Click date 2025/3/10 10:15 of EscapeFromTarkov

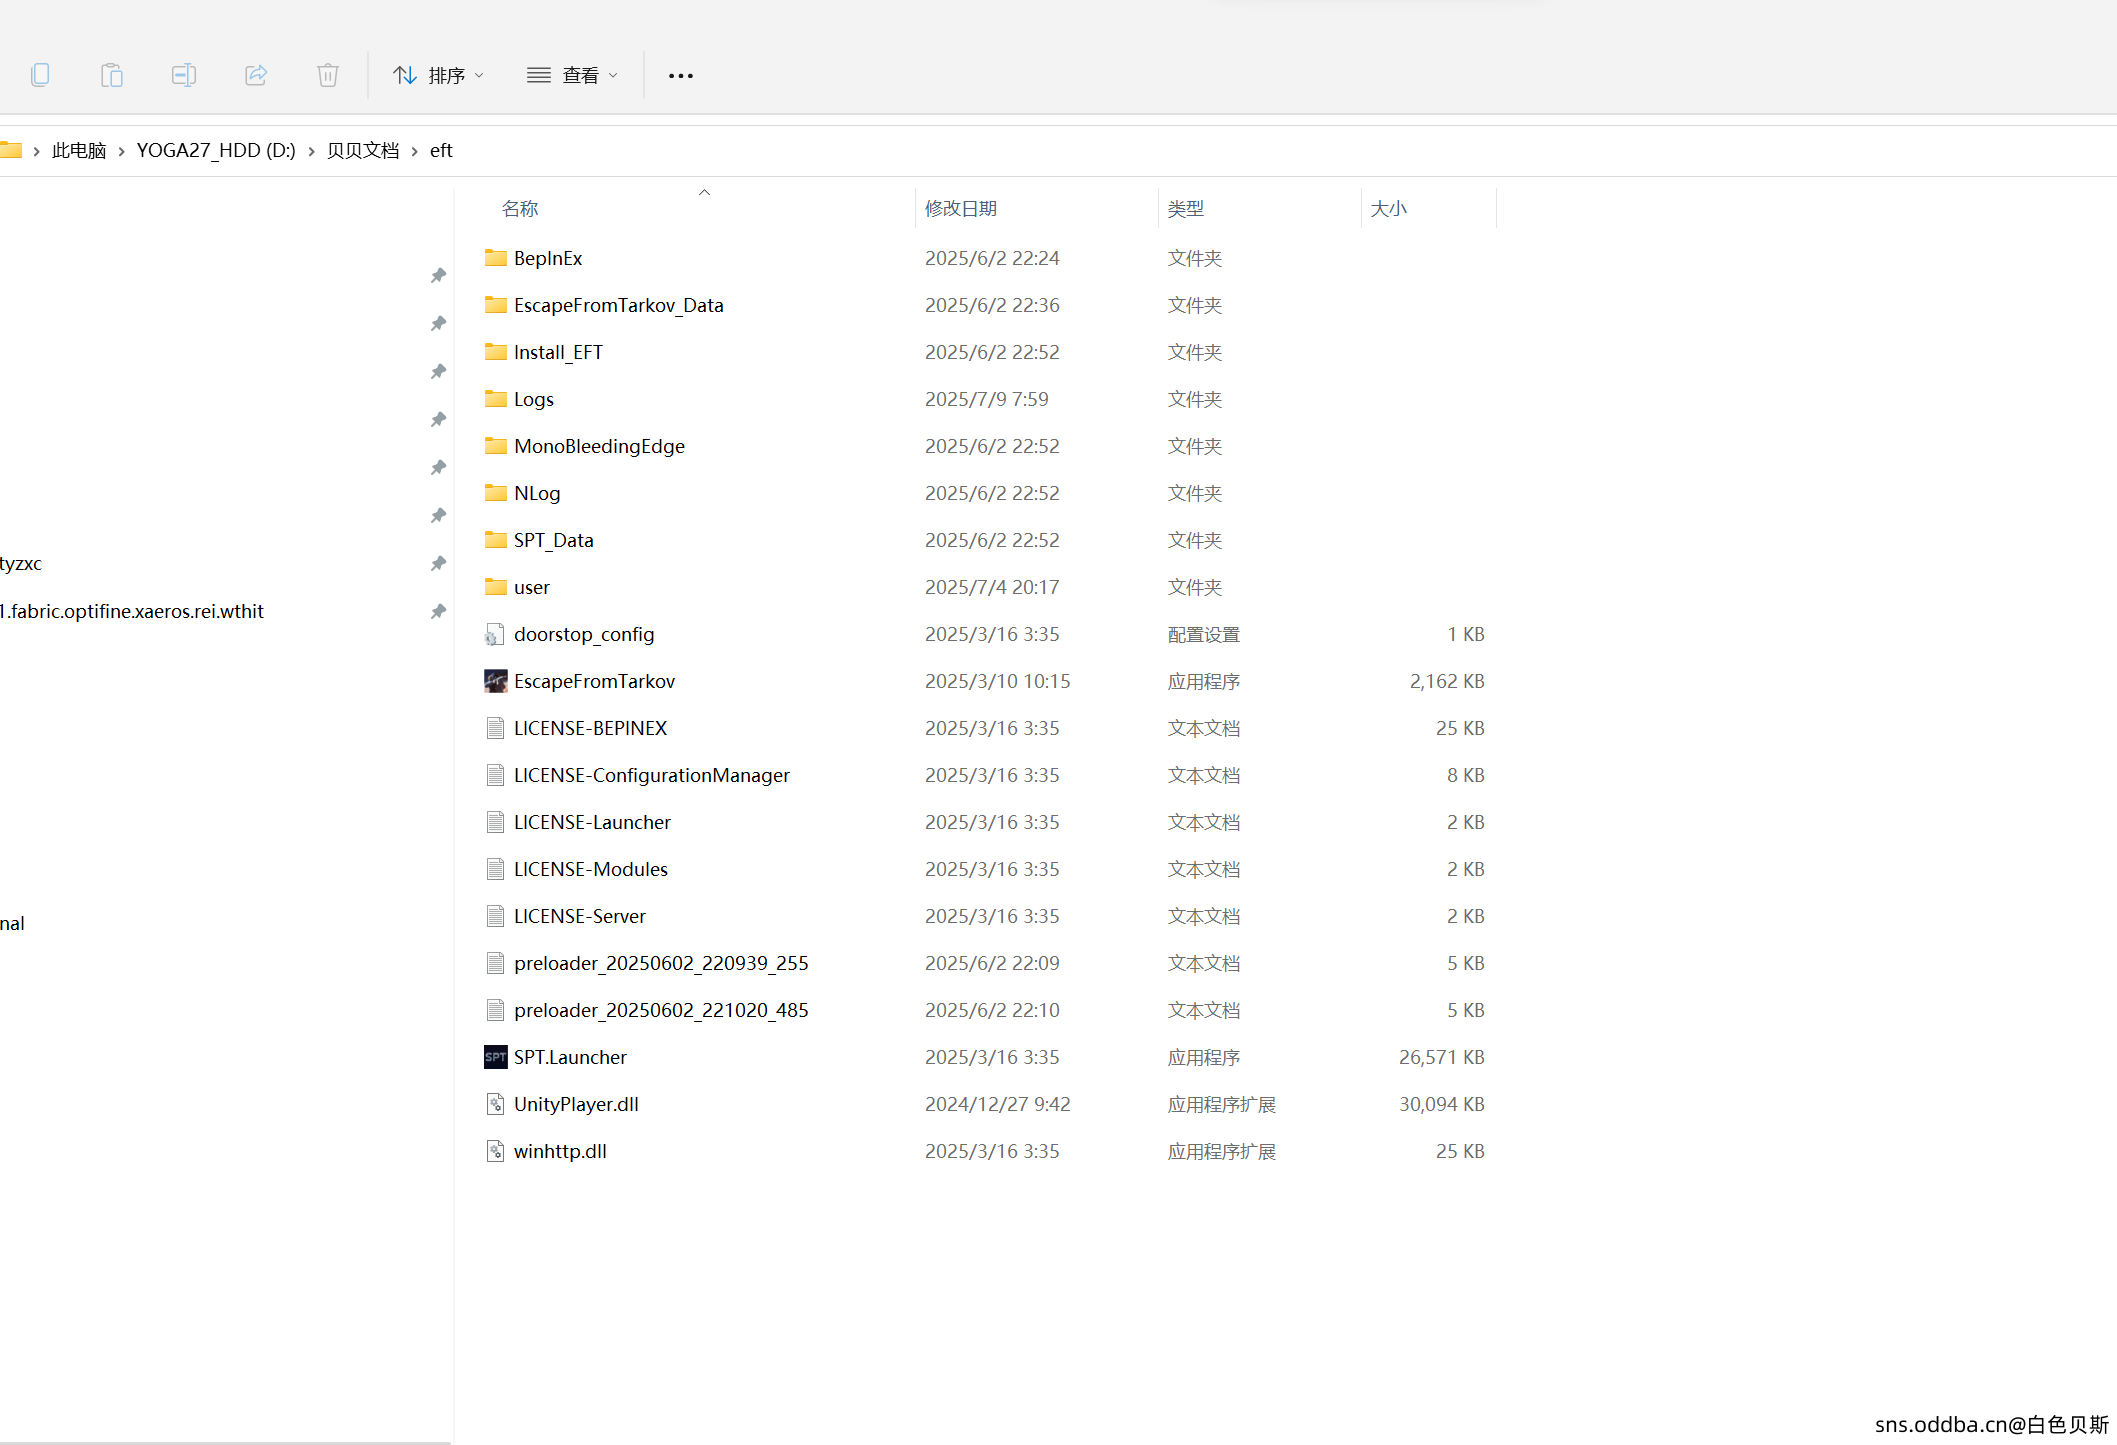pos(998,681)
